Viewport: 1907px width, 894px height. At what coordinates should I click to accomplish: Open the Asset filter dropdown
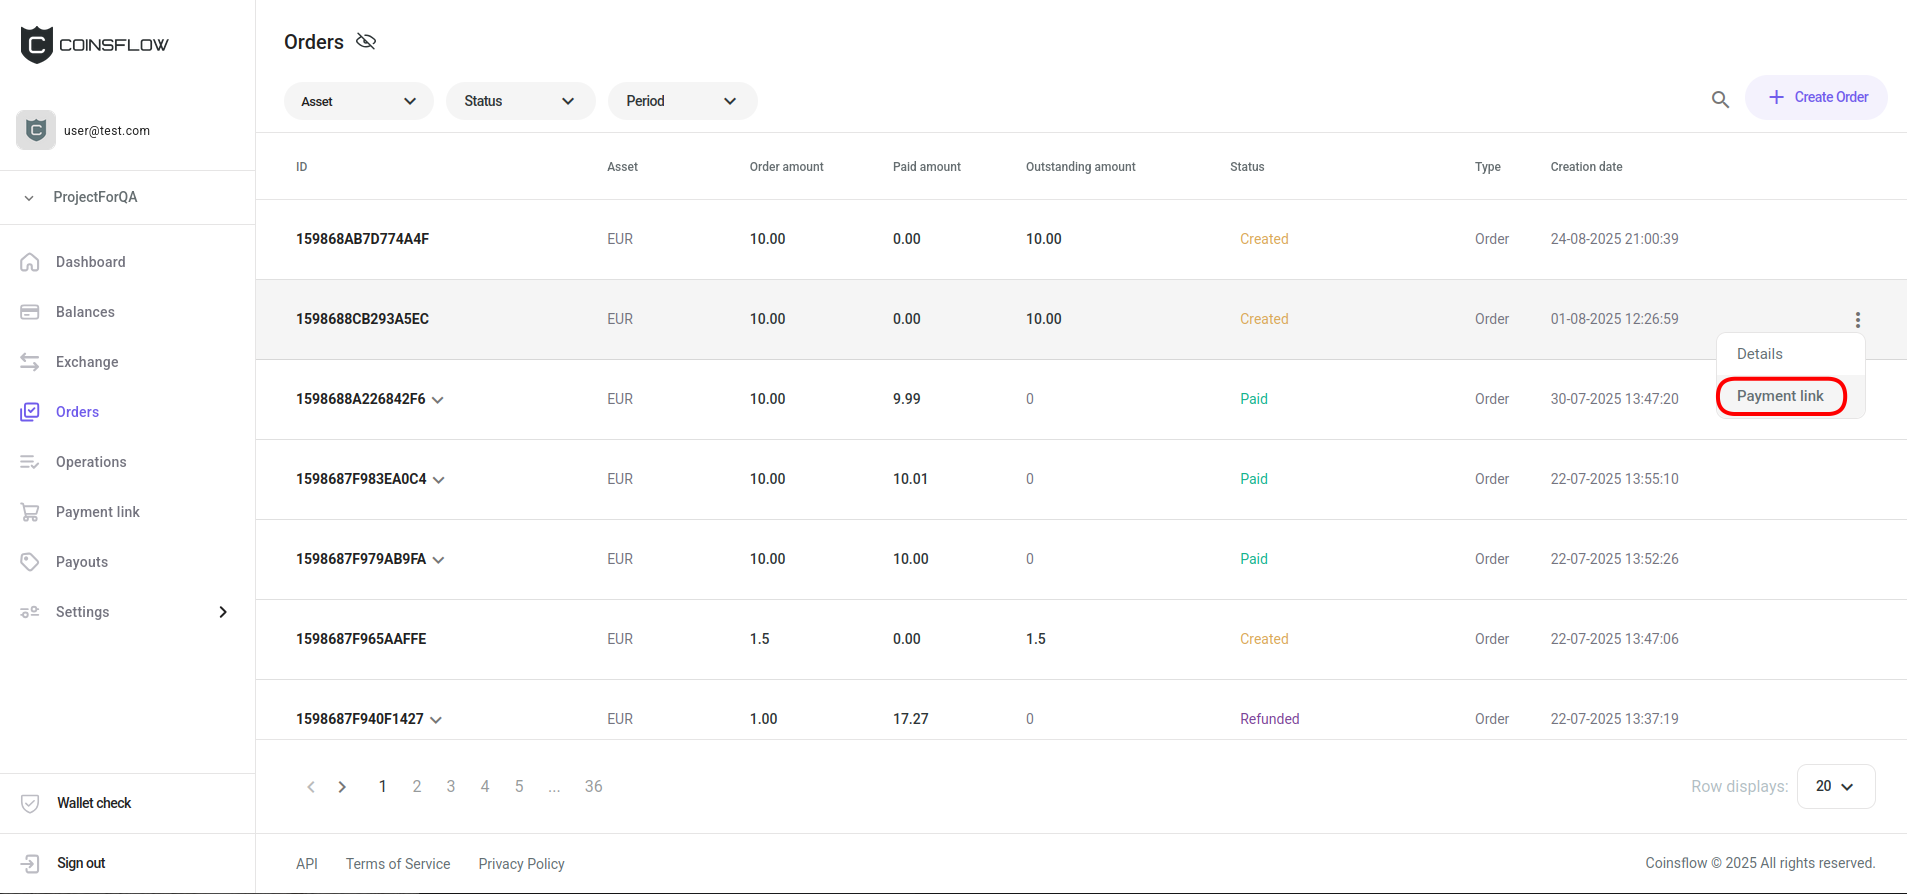pos(358,101)
